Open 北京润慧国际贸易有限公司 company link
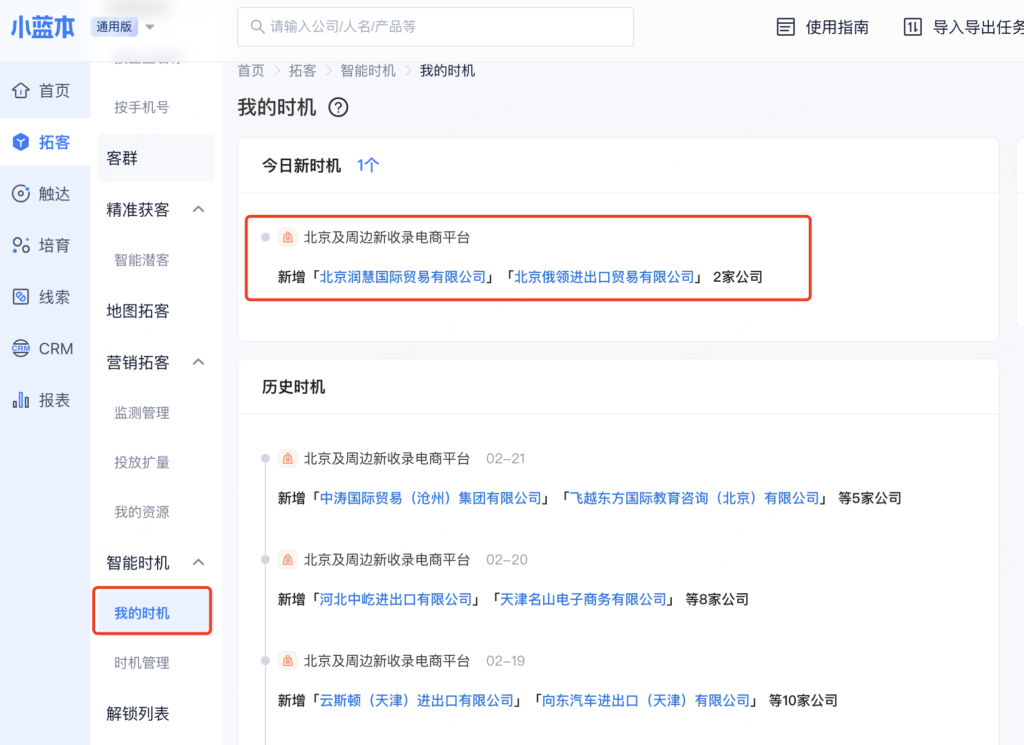1024x745 pixels. pos(402,277)
